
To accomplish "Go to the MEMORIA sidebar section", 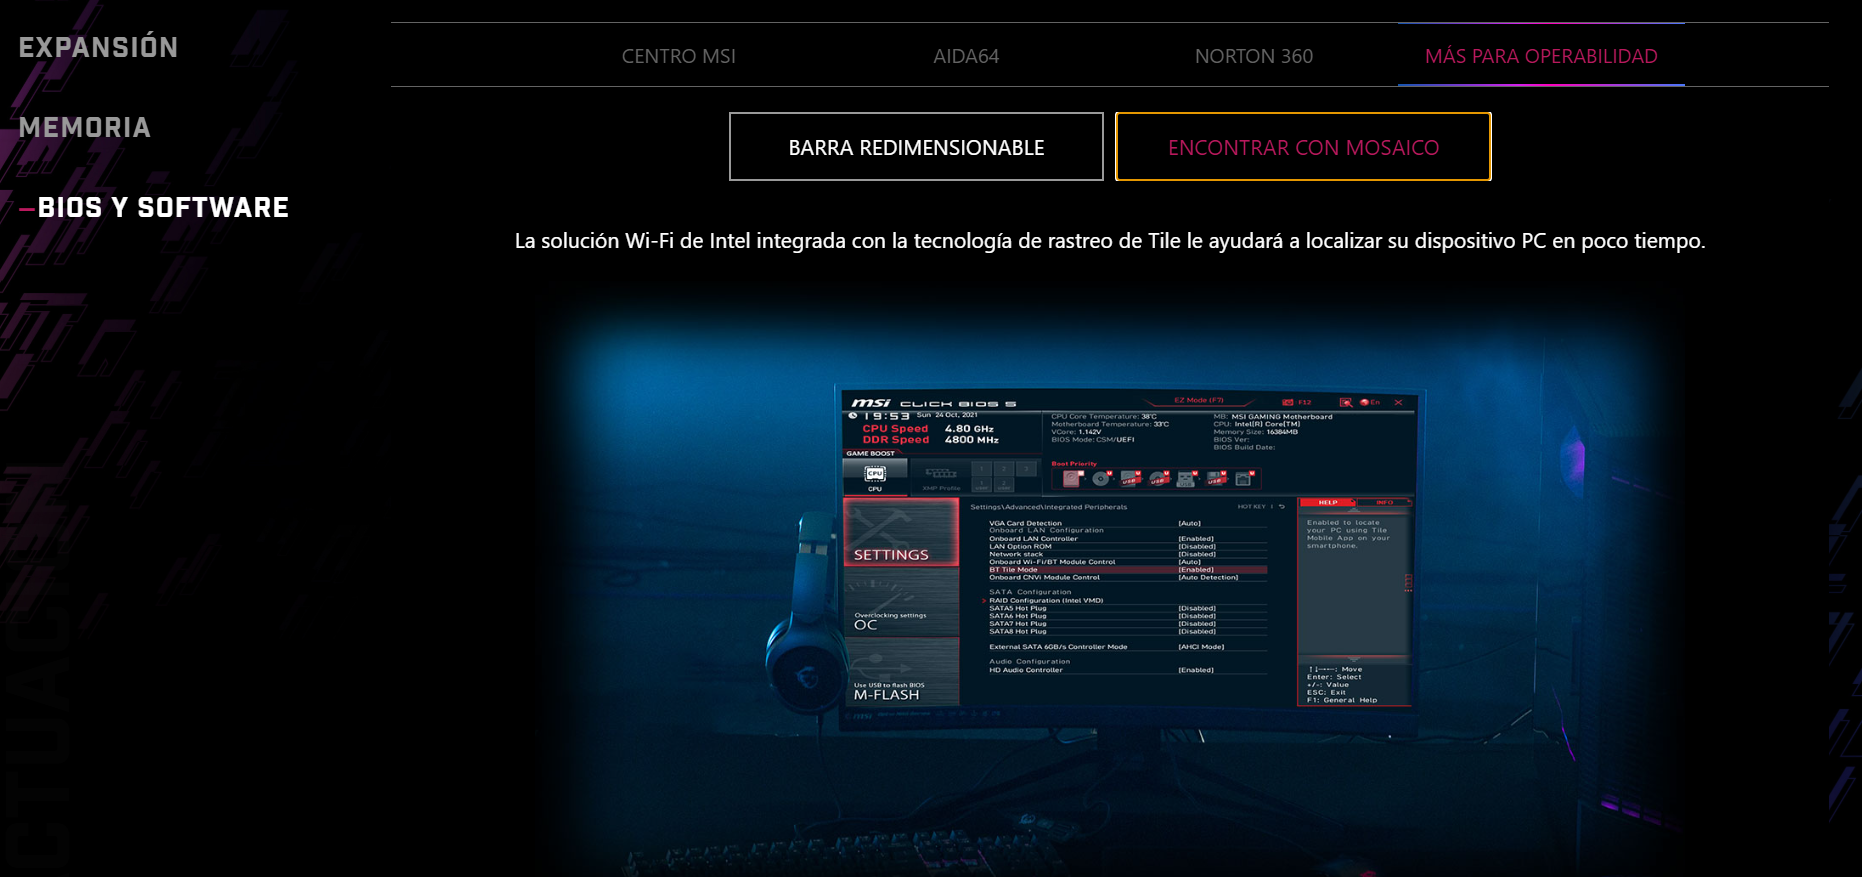I will click(85, 127).
